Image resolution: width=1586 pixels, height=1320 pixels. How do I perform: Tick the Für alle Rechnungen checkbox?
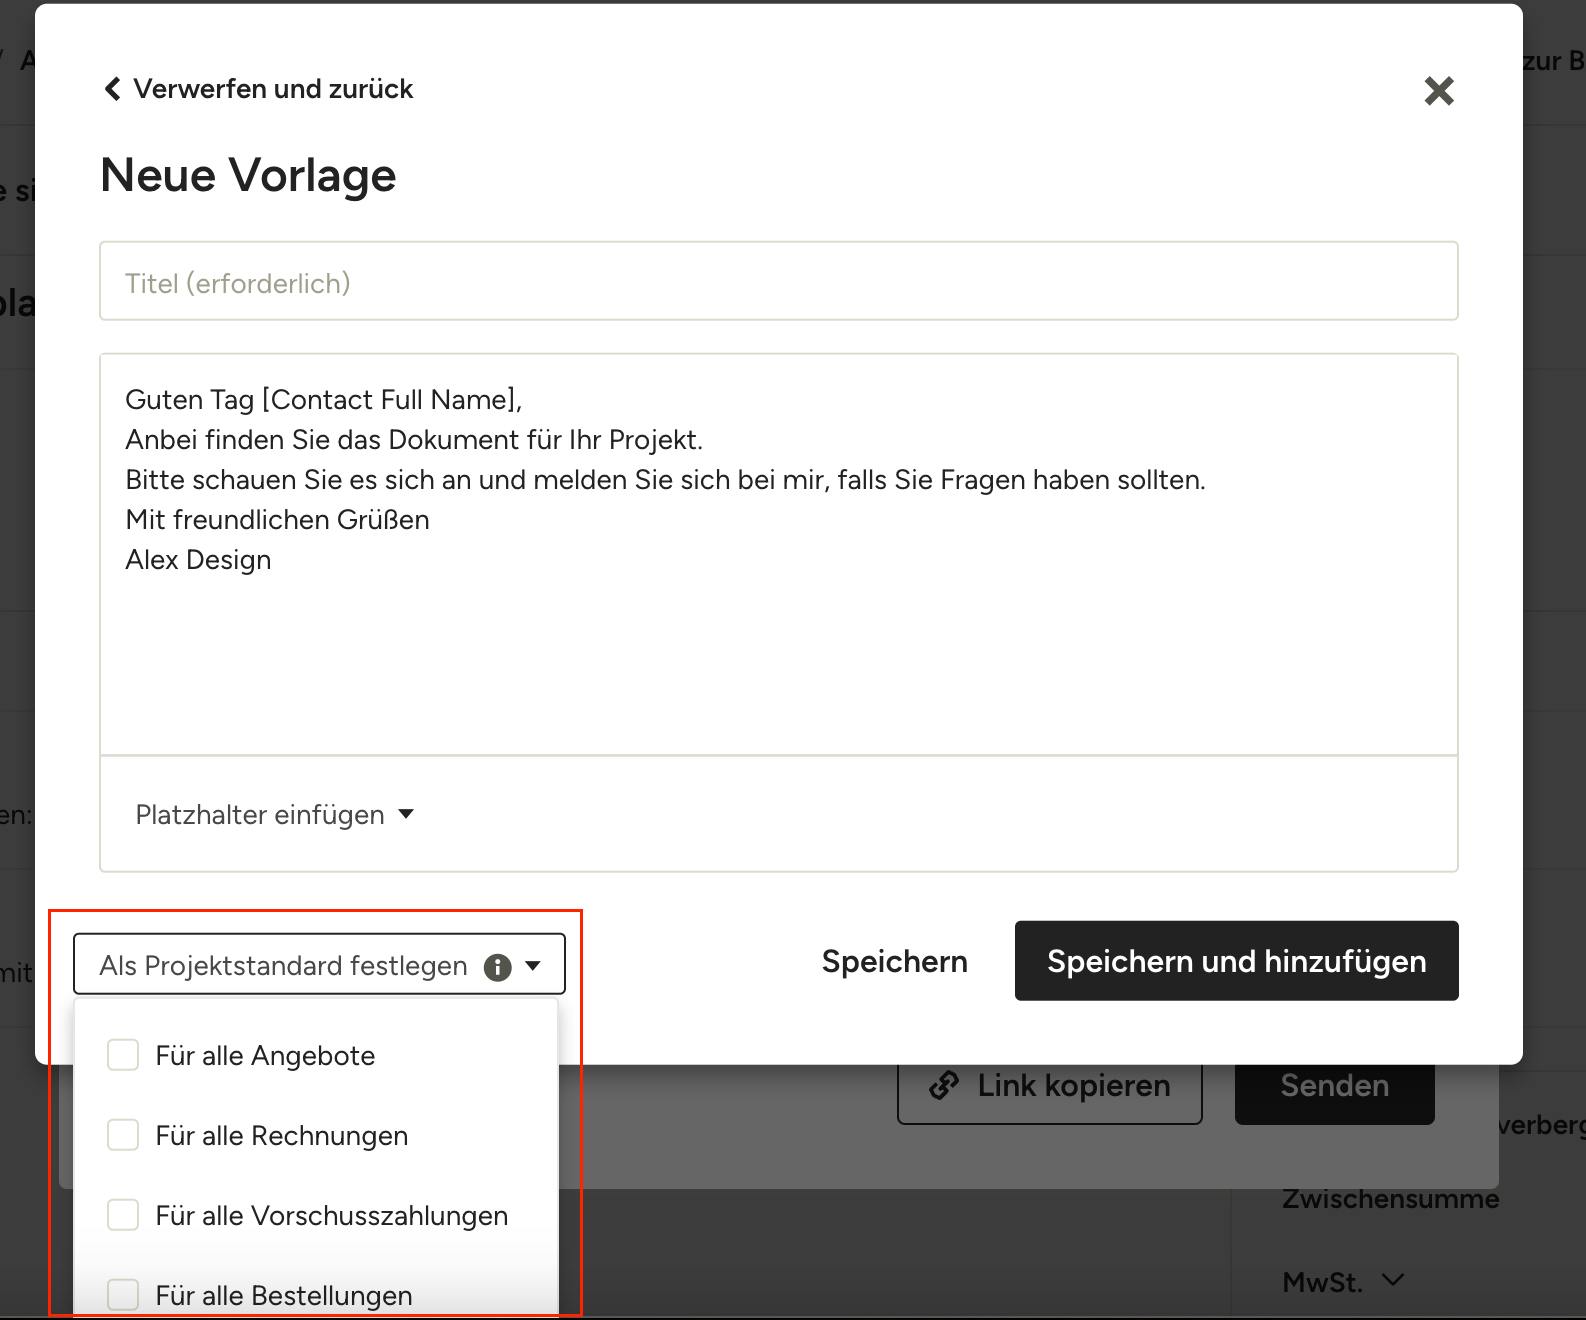click(x=123, y=1135)
